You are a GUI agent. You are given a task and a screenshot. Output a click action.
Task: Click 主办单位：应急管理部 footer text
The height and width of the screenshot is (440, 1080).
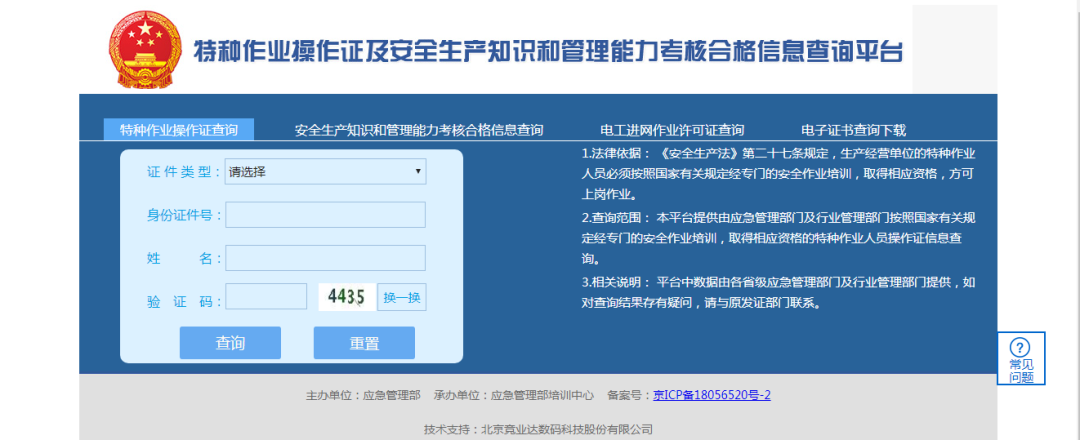tap(363, 395)
